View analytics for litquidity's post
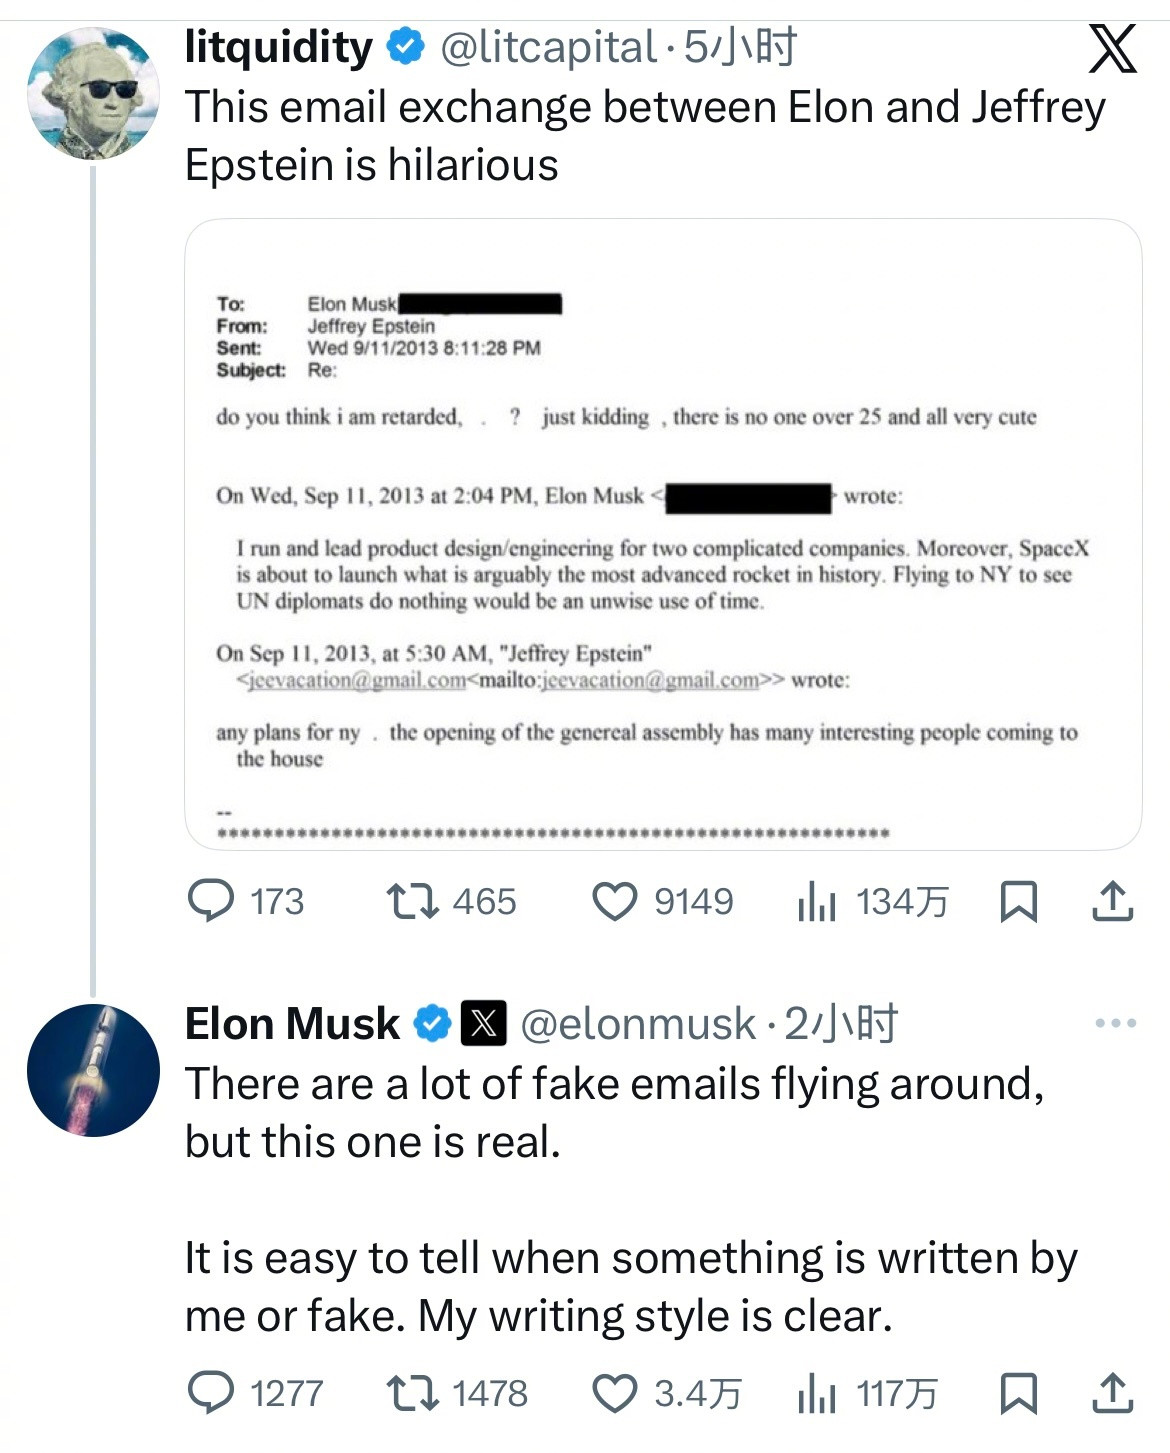The height and width of the screenshot is (1453, 1170). pyautogui.click(x=816, y=902)
